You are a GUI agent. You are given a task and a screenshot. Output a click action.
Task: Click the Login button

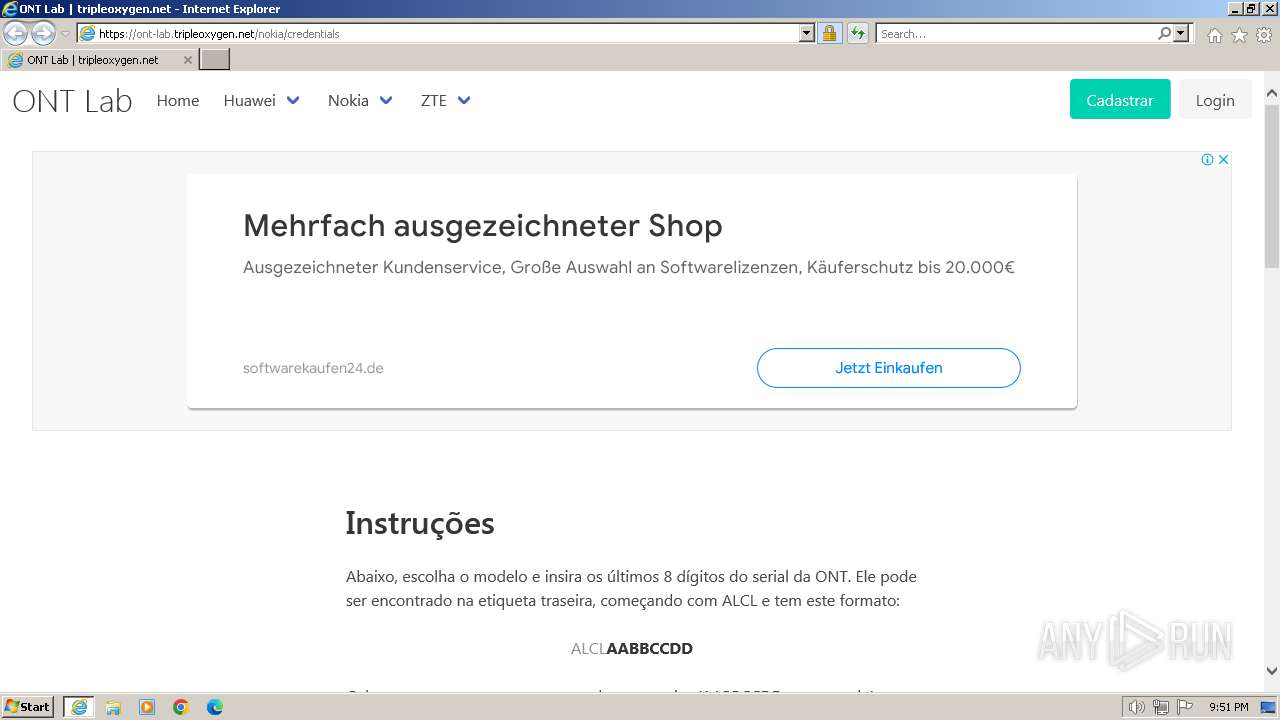click(1215, 100)
